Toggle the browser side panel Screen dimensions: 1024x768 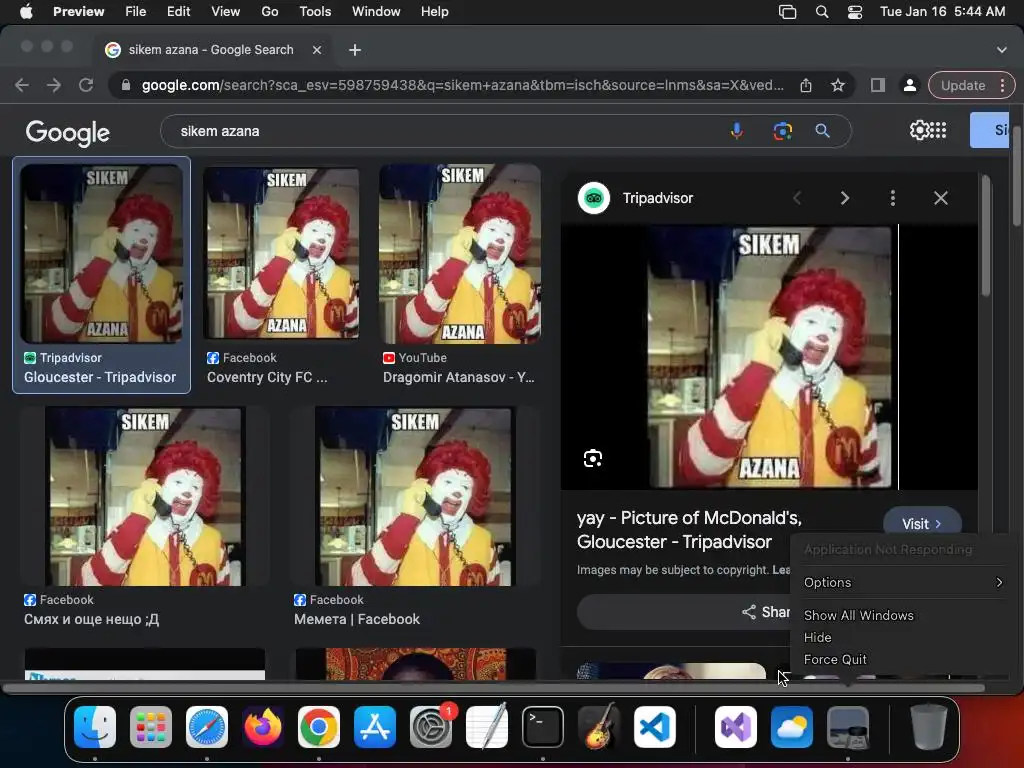point(877,86)
